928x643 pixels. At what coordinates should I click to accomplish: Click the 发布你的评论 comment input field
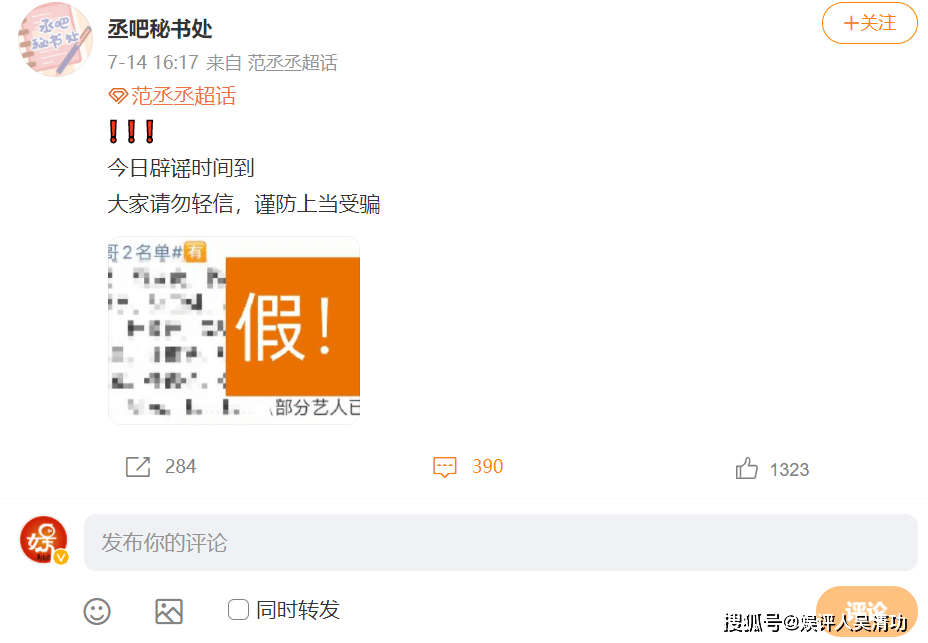(501, 542)
